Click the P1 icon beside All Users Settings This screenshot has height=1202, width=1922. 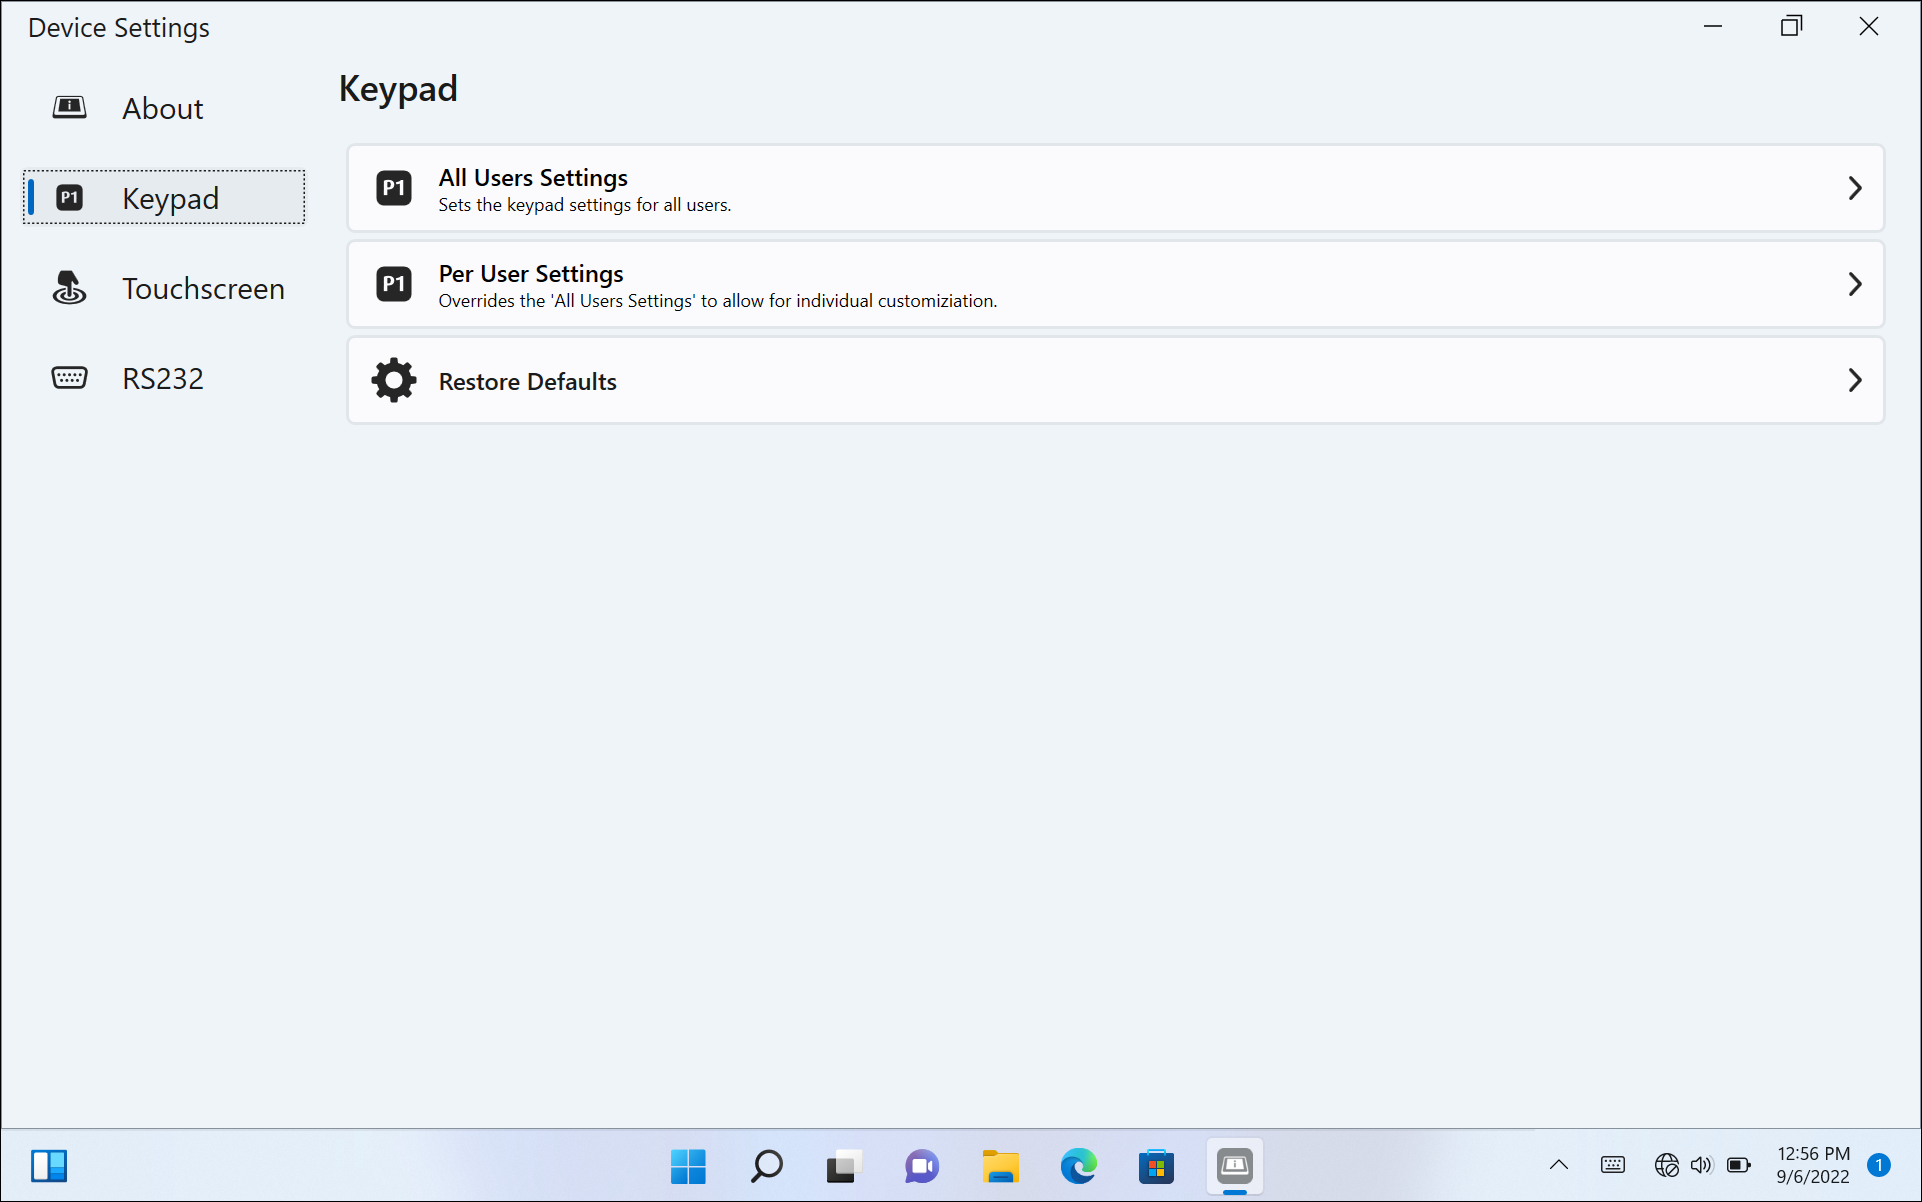coord(393,188)
